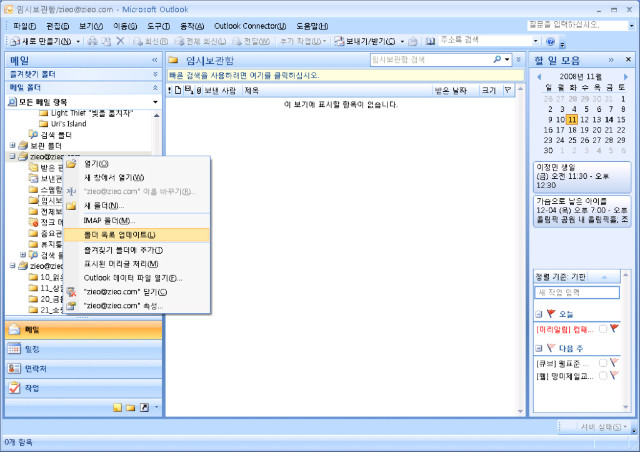Go to next month in the calendar
The height and width of the screenshot is (452, 640).
[x=625, y=76]
